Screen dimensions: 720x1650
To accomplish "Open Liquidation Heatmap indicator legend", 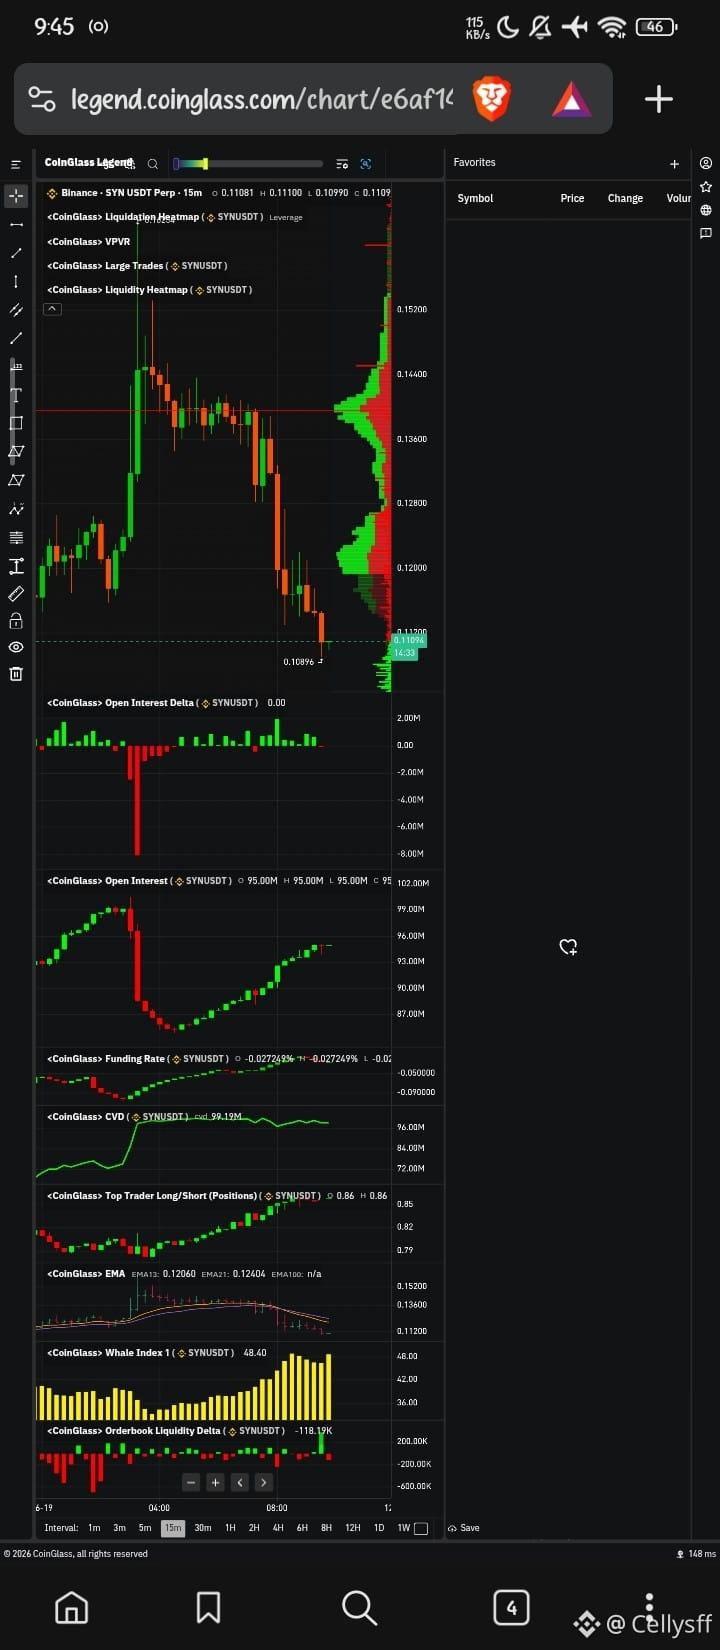I will pyautogui.click(x=124, y=217).
